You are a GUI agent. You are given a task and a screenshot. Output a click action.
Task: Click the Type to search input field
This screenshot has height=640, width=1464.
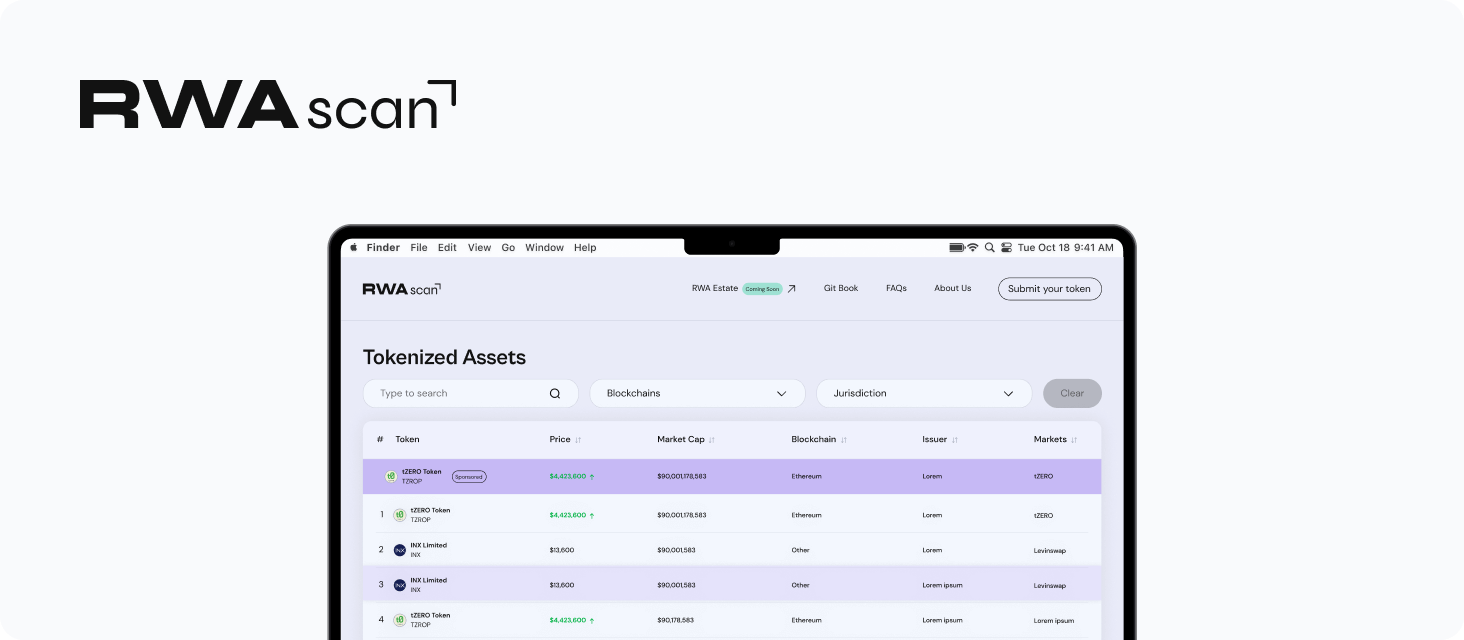pos(470,393)
